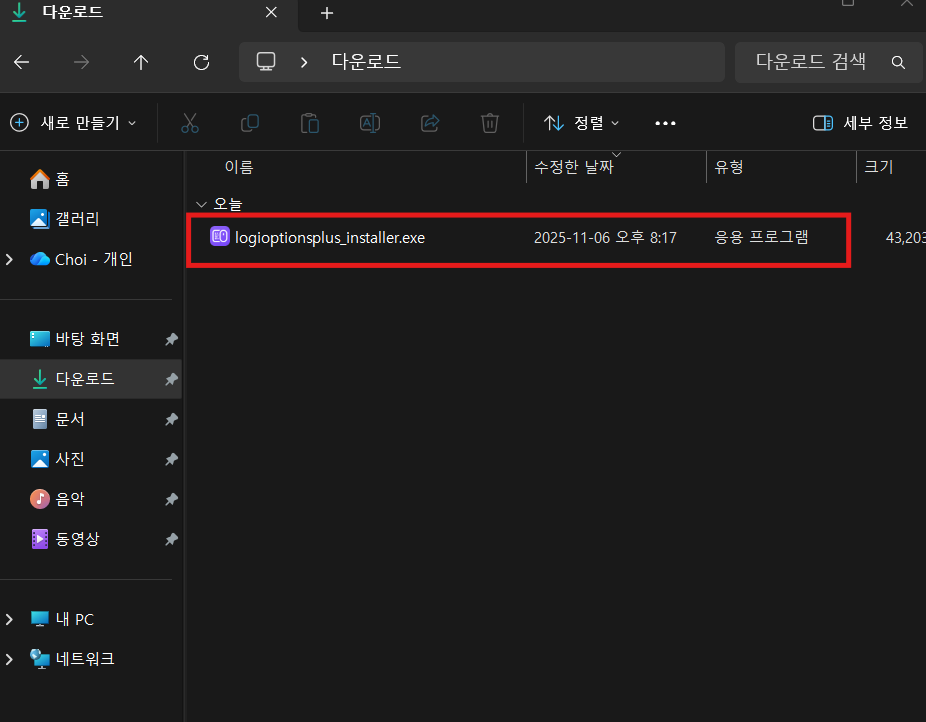Select logioptionsplus_installer.exe file
Image resolution: width=926 pixels, height=722 pixels.
pos(329,237)
